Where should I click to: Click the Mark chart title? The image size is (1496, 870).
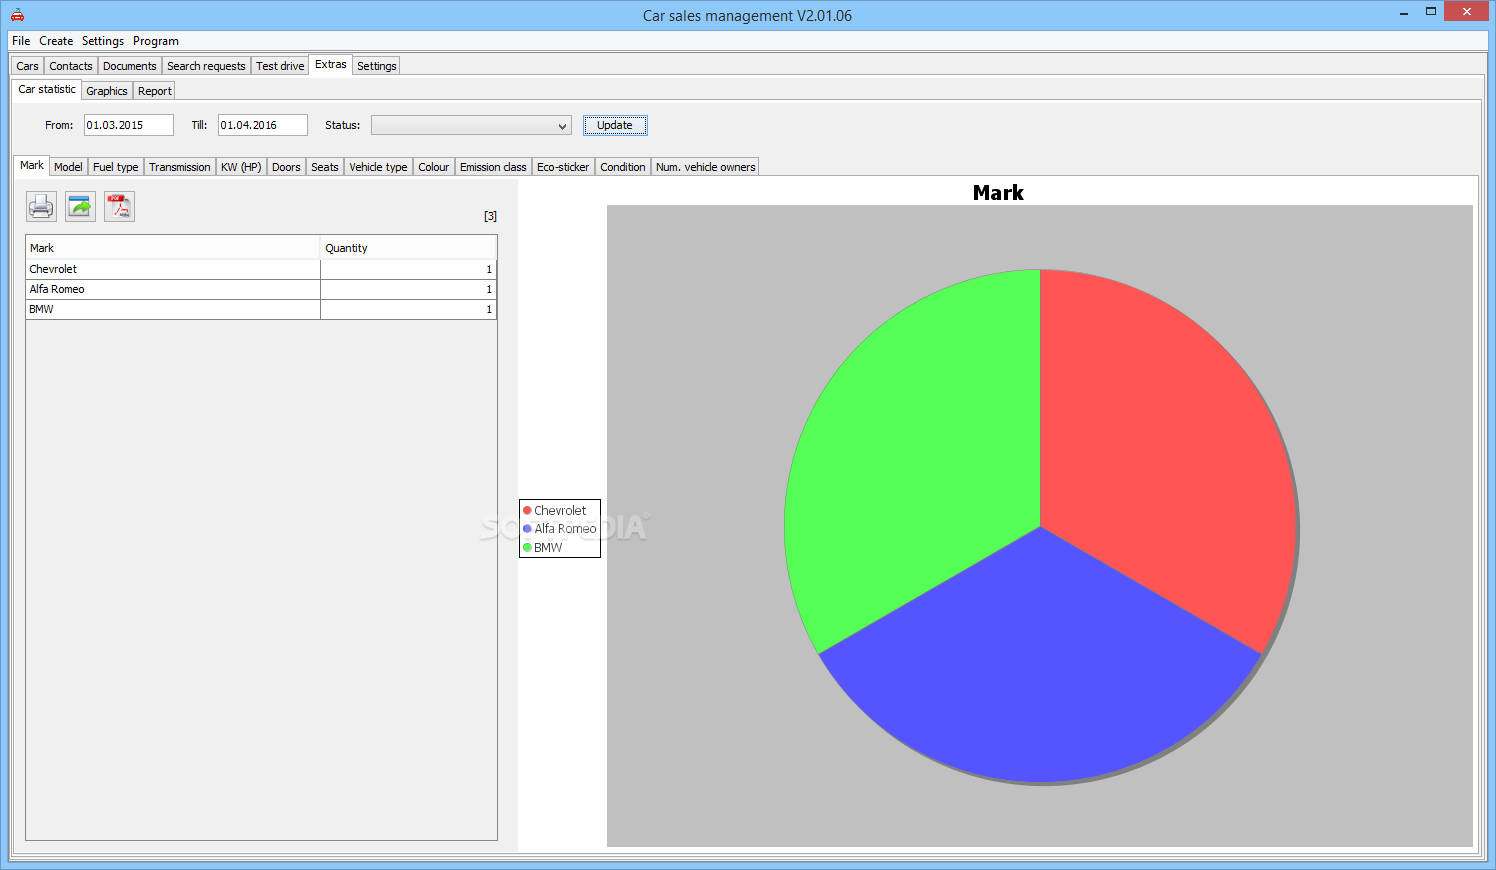(x=998, y=193)
